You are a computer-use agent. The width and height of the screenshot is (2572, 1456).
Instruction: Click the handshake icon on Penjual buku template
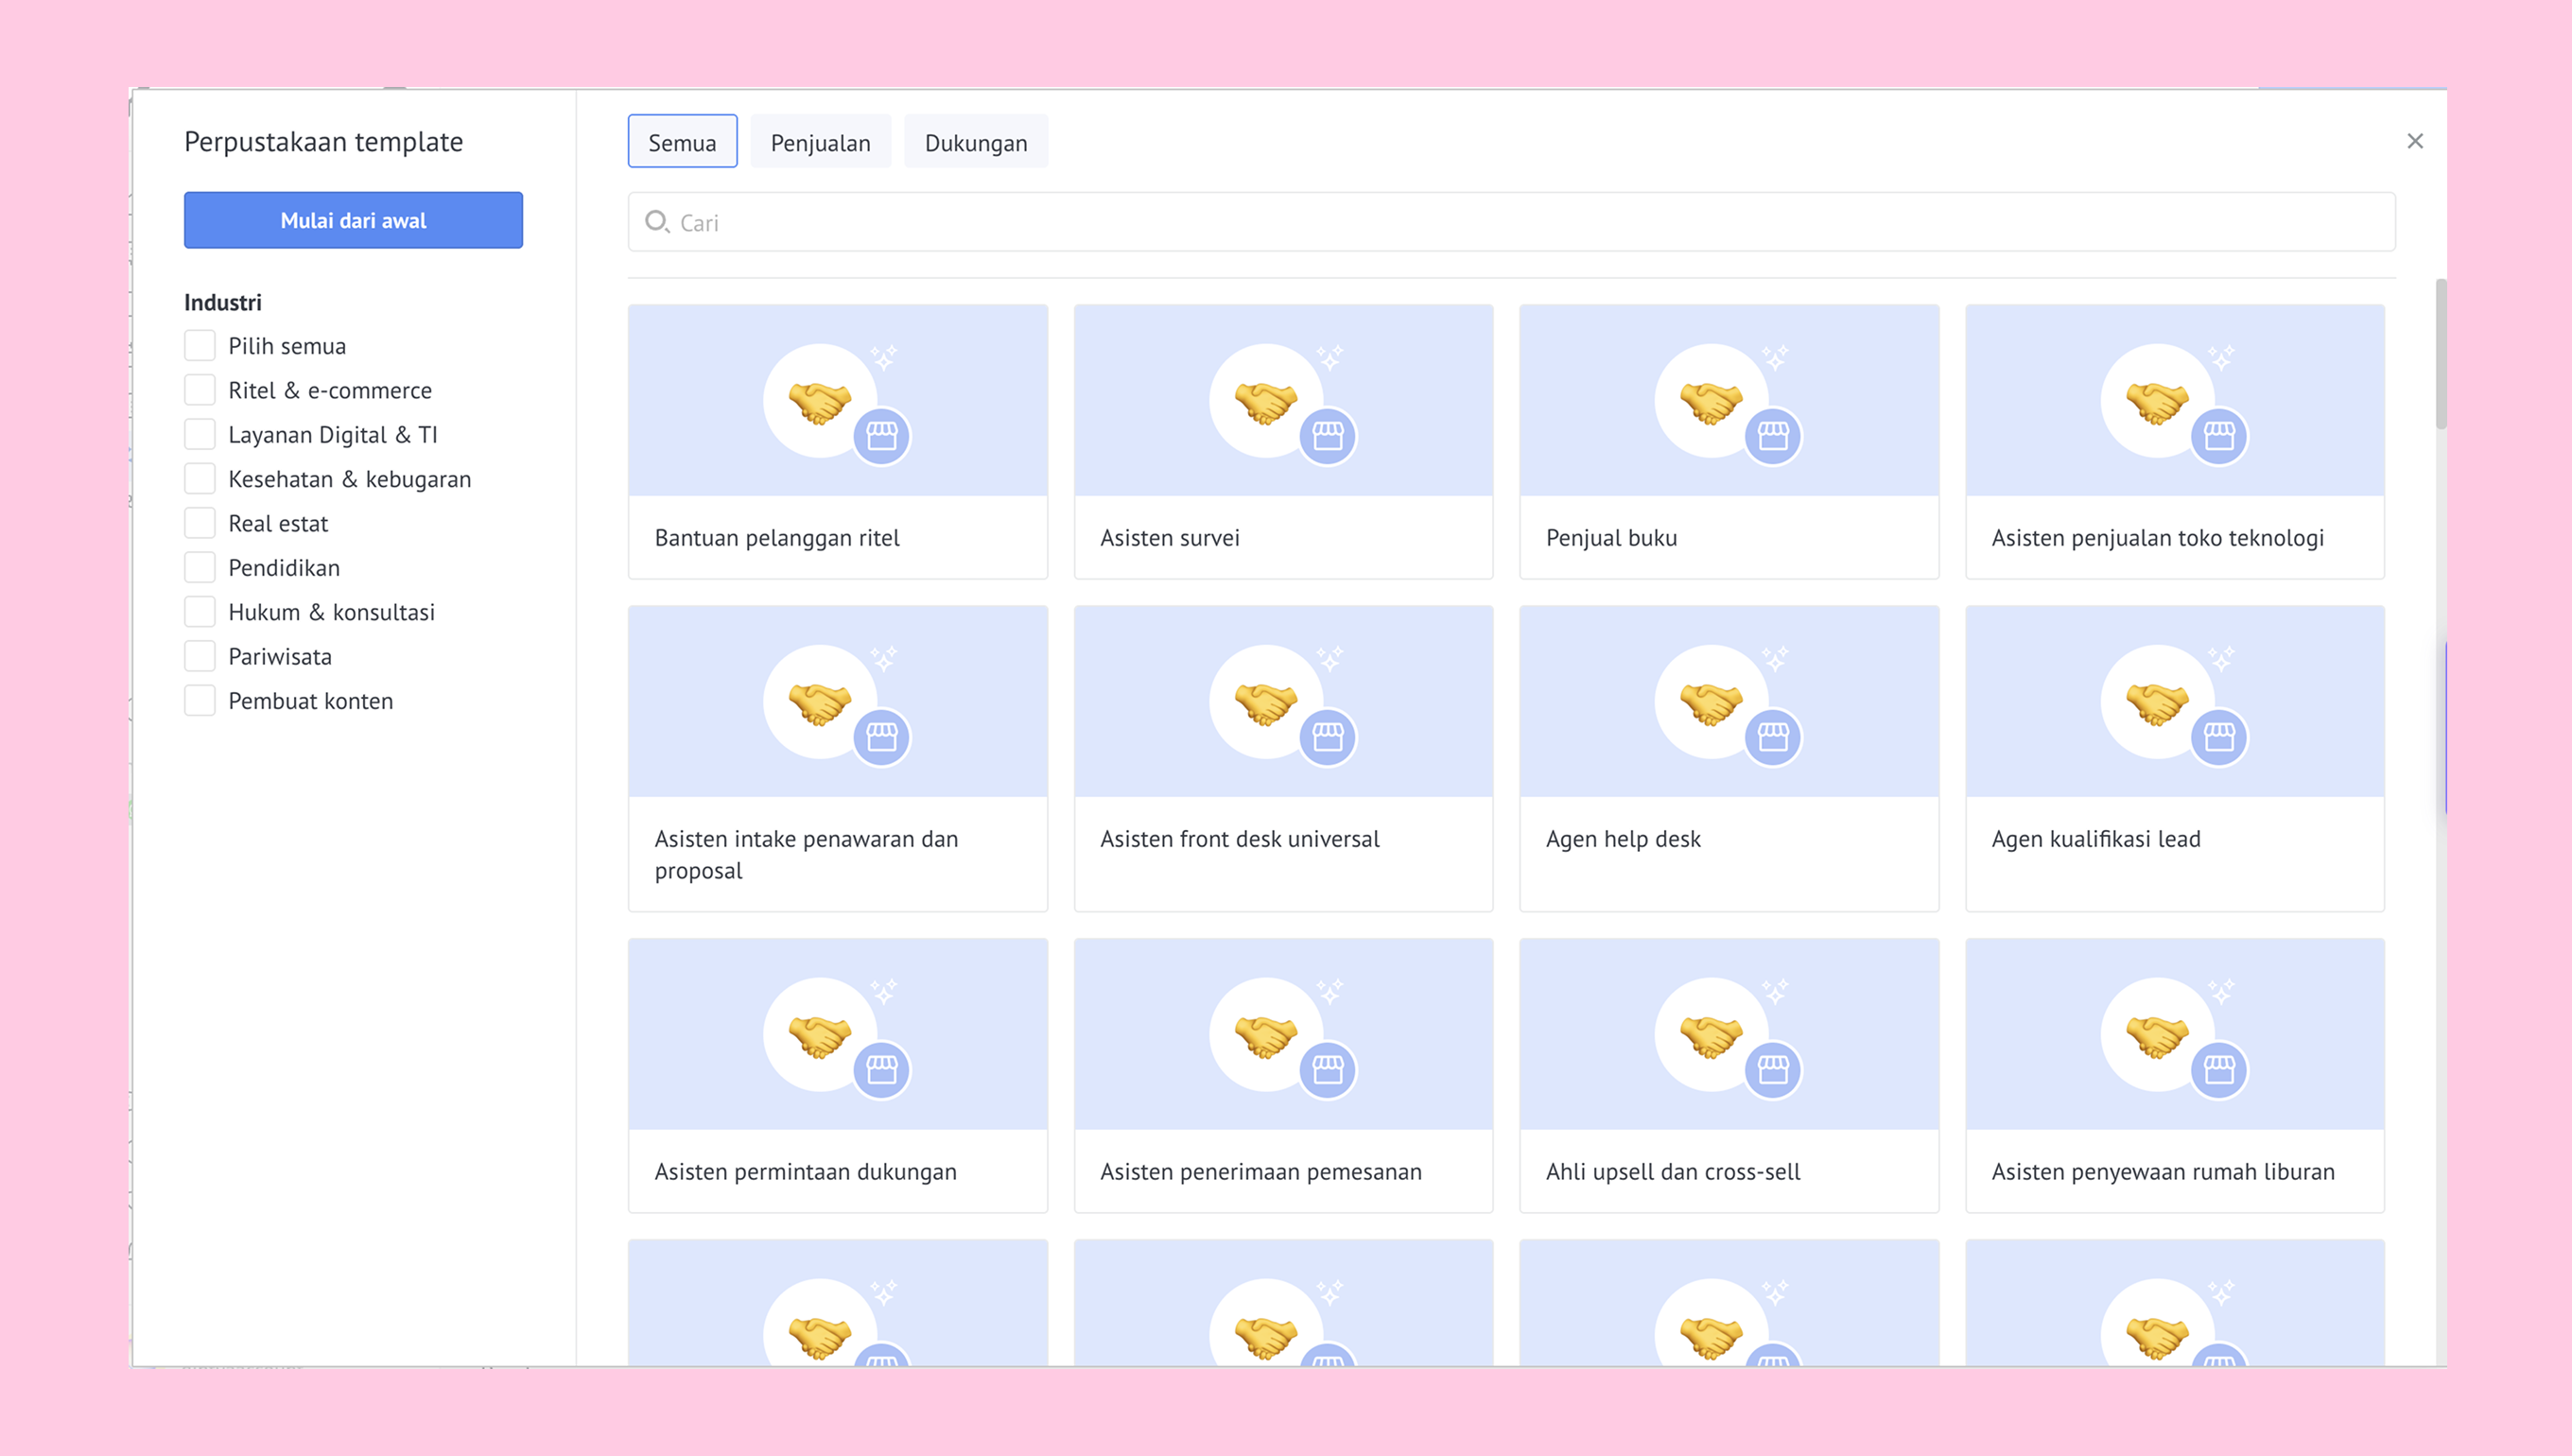tap(1710, 403)
